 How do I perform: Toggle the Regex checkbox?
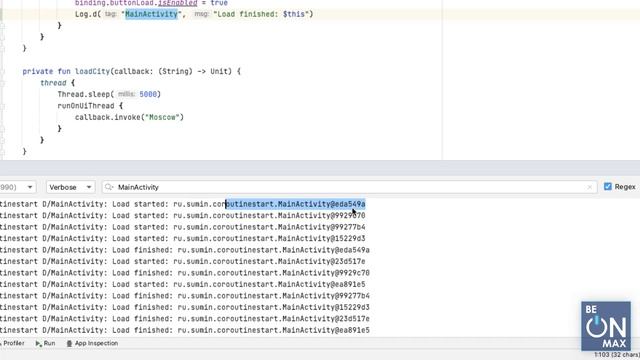pos(608,187)
